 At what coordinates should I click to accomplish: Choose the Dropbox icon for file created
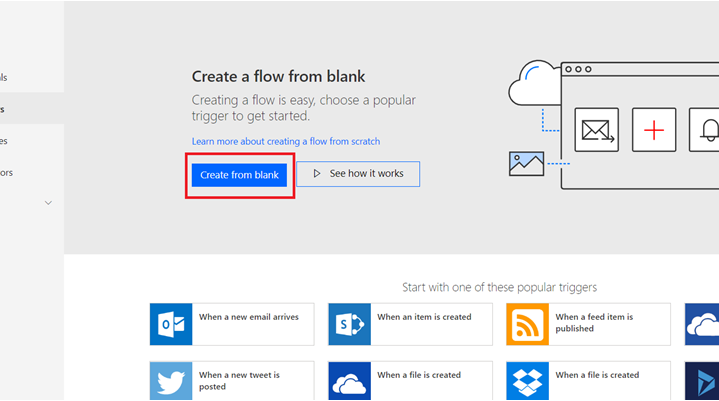527,381
